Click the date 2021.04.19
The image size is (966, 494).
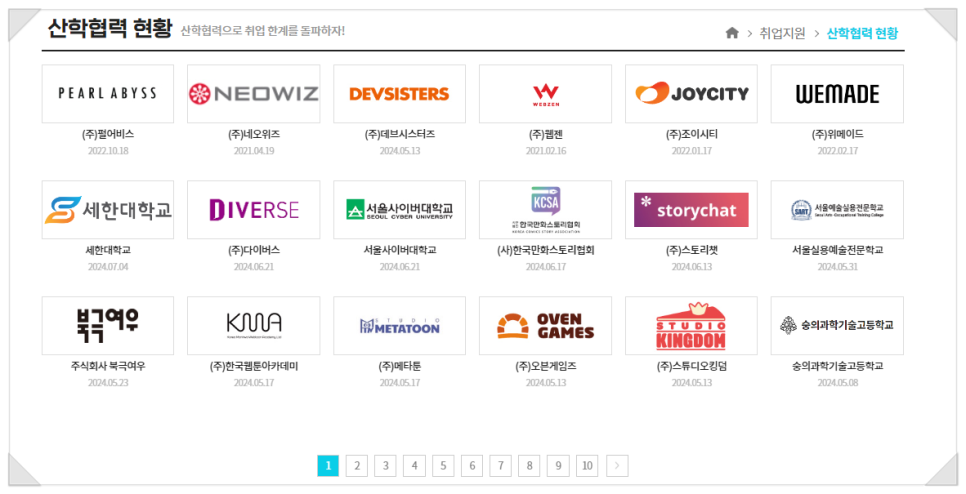tap(254, 151)
